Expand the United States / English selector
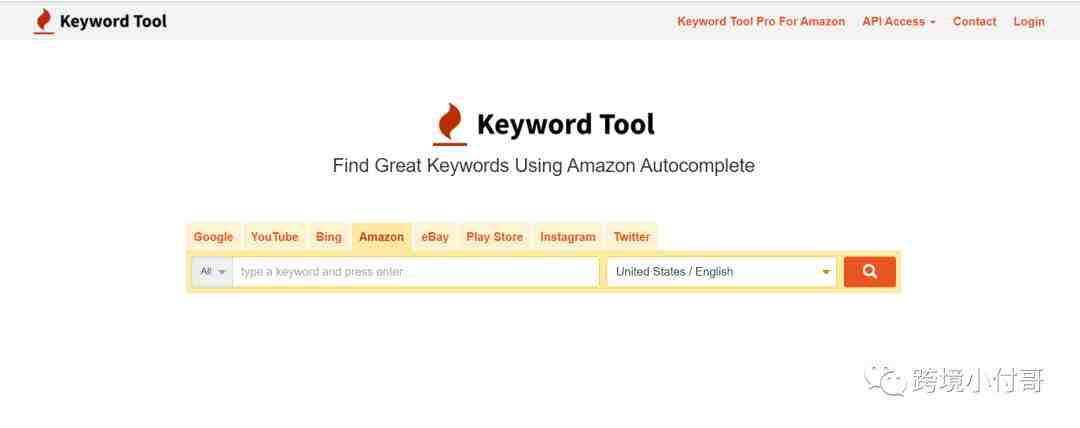Screen dimensions: 1080x428 point(722,272)
